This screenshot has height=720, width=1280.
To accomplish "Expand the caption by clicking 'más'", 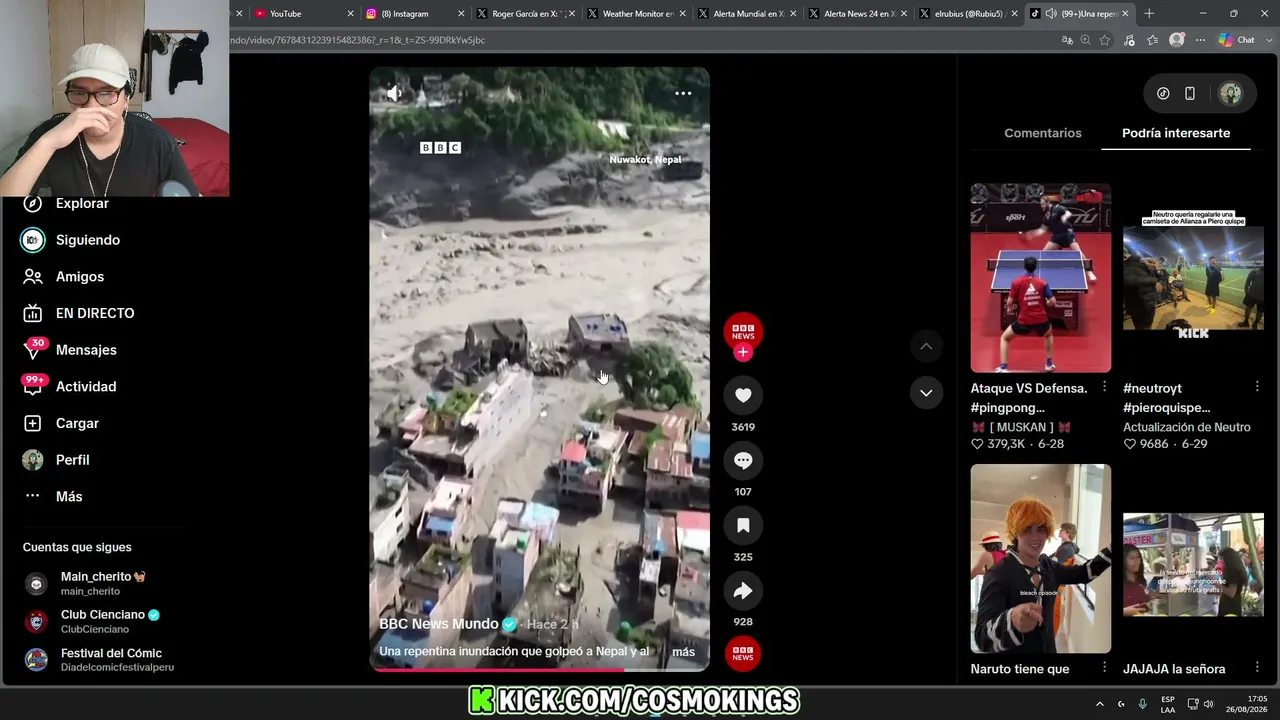I will coord(683,652).
